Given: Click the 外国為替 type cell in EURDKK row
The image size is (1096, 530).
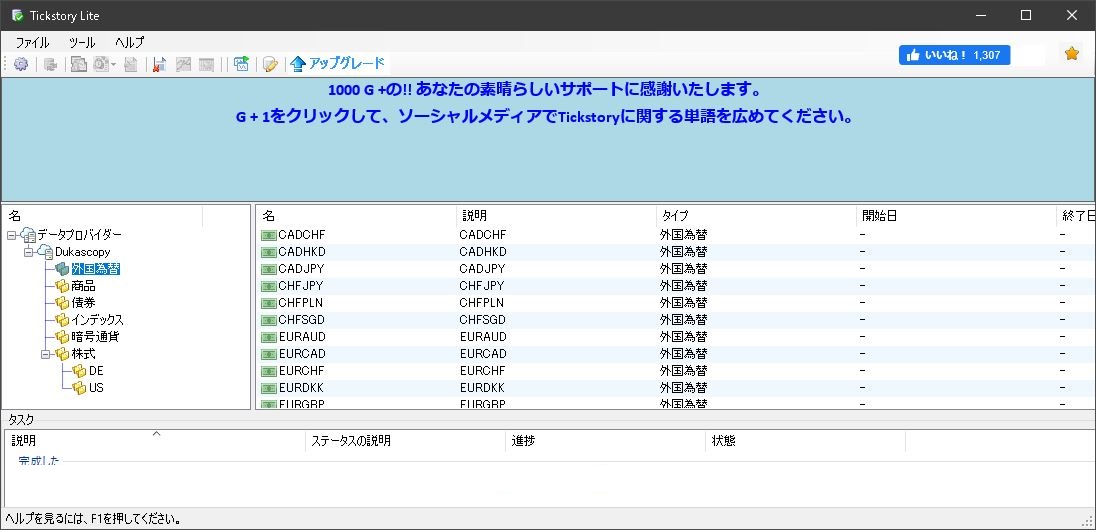Looking at the screenshot, I should point(683,387).
